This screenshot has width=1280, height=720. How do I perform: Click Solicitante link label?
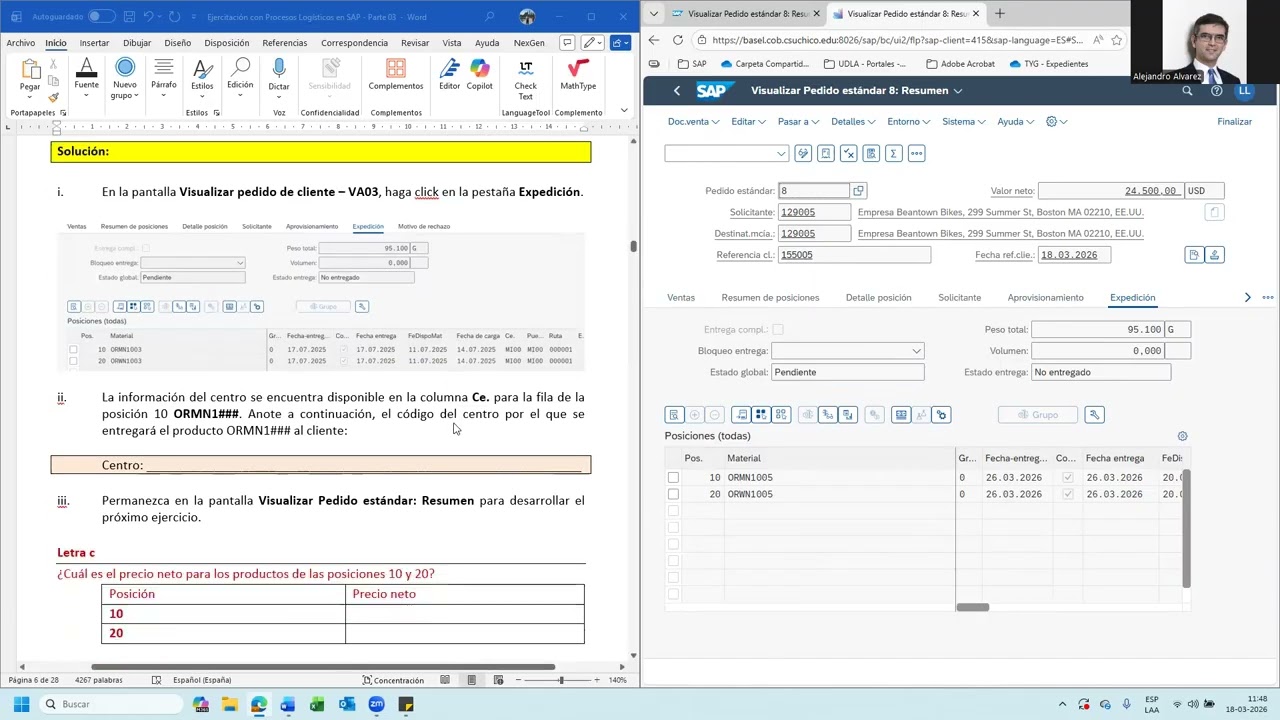click(x=751, y=212)
